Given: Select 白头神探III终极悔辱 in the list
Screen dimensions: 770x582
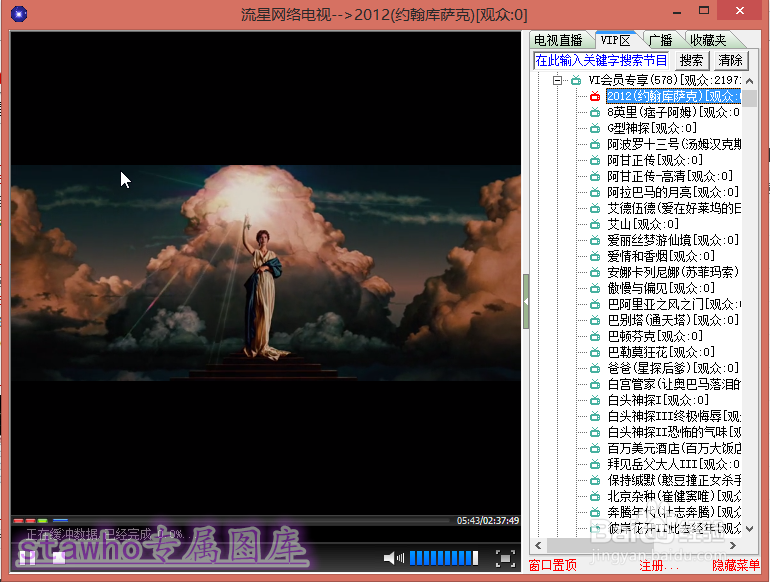Looking at the screenshot, I should [x=674, y=416].
